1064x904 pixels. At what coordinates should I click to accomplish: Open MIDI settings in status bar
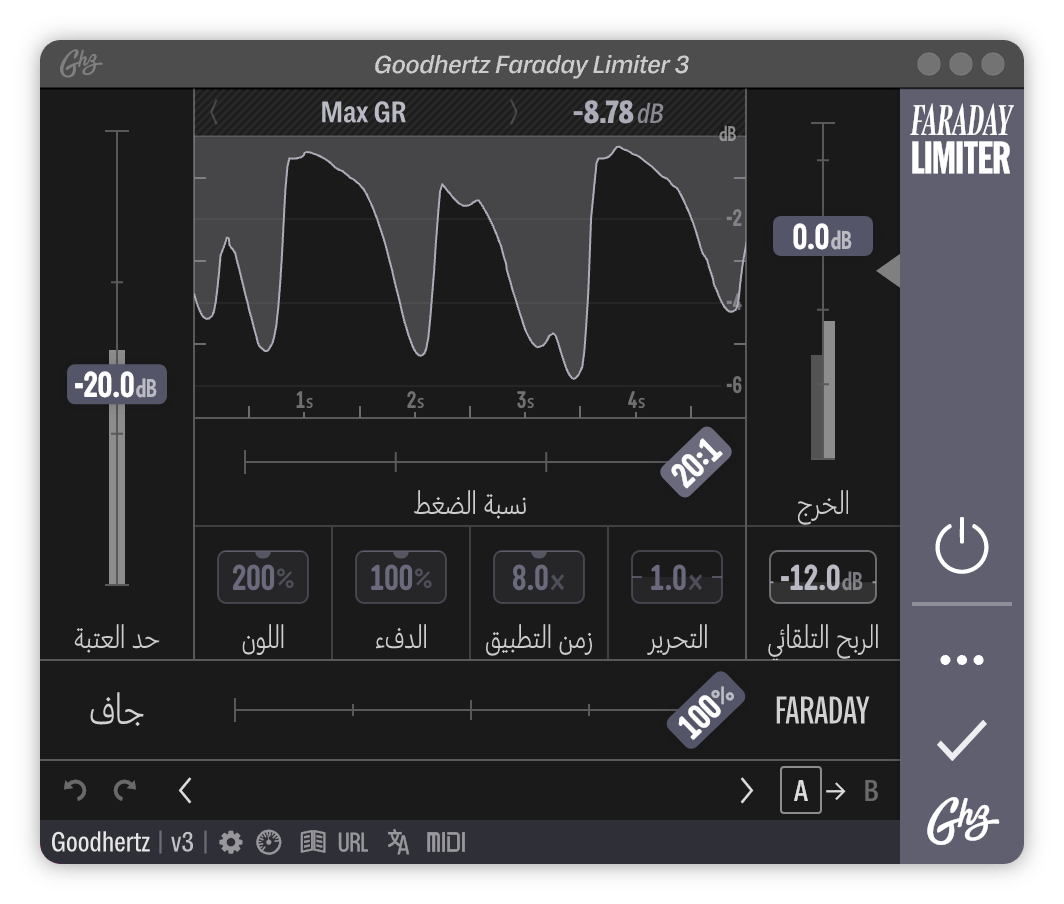446,843
